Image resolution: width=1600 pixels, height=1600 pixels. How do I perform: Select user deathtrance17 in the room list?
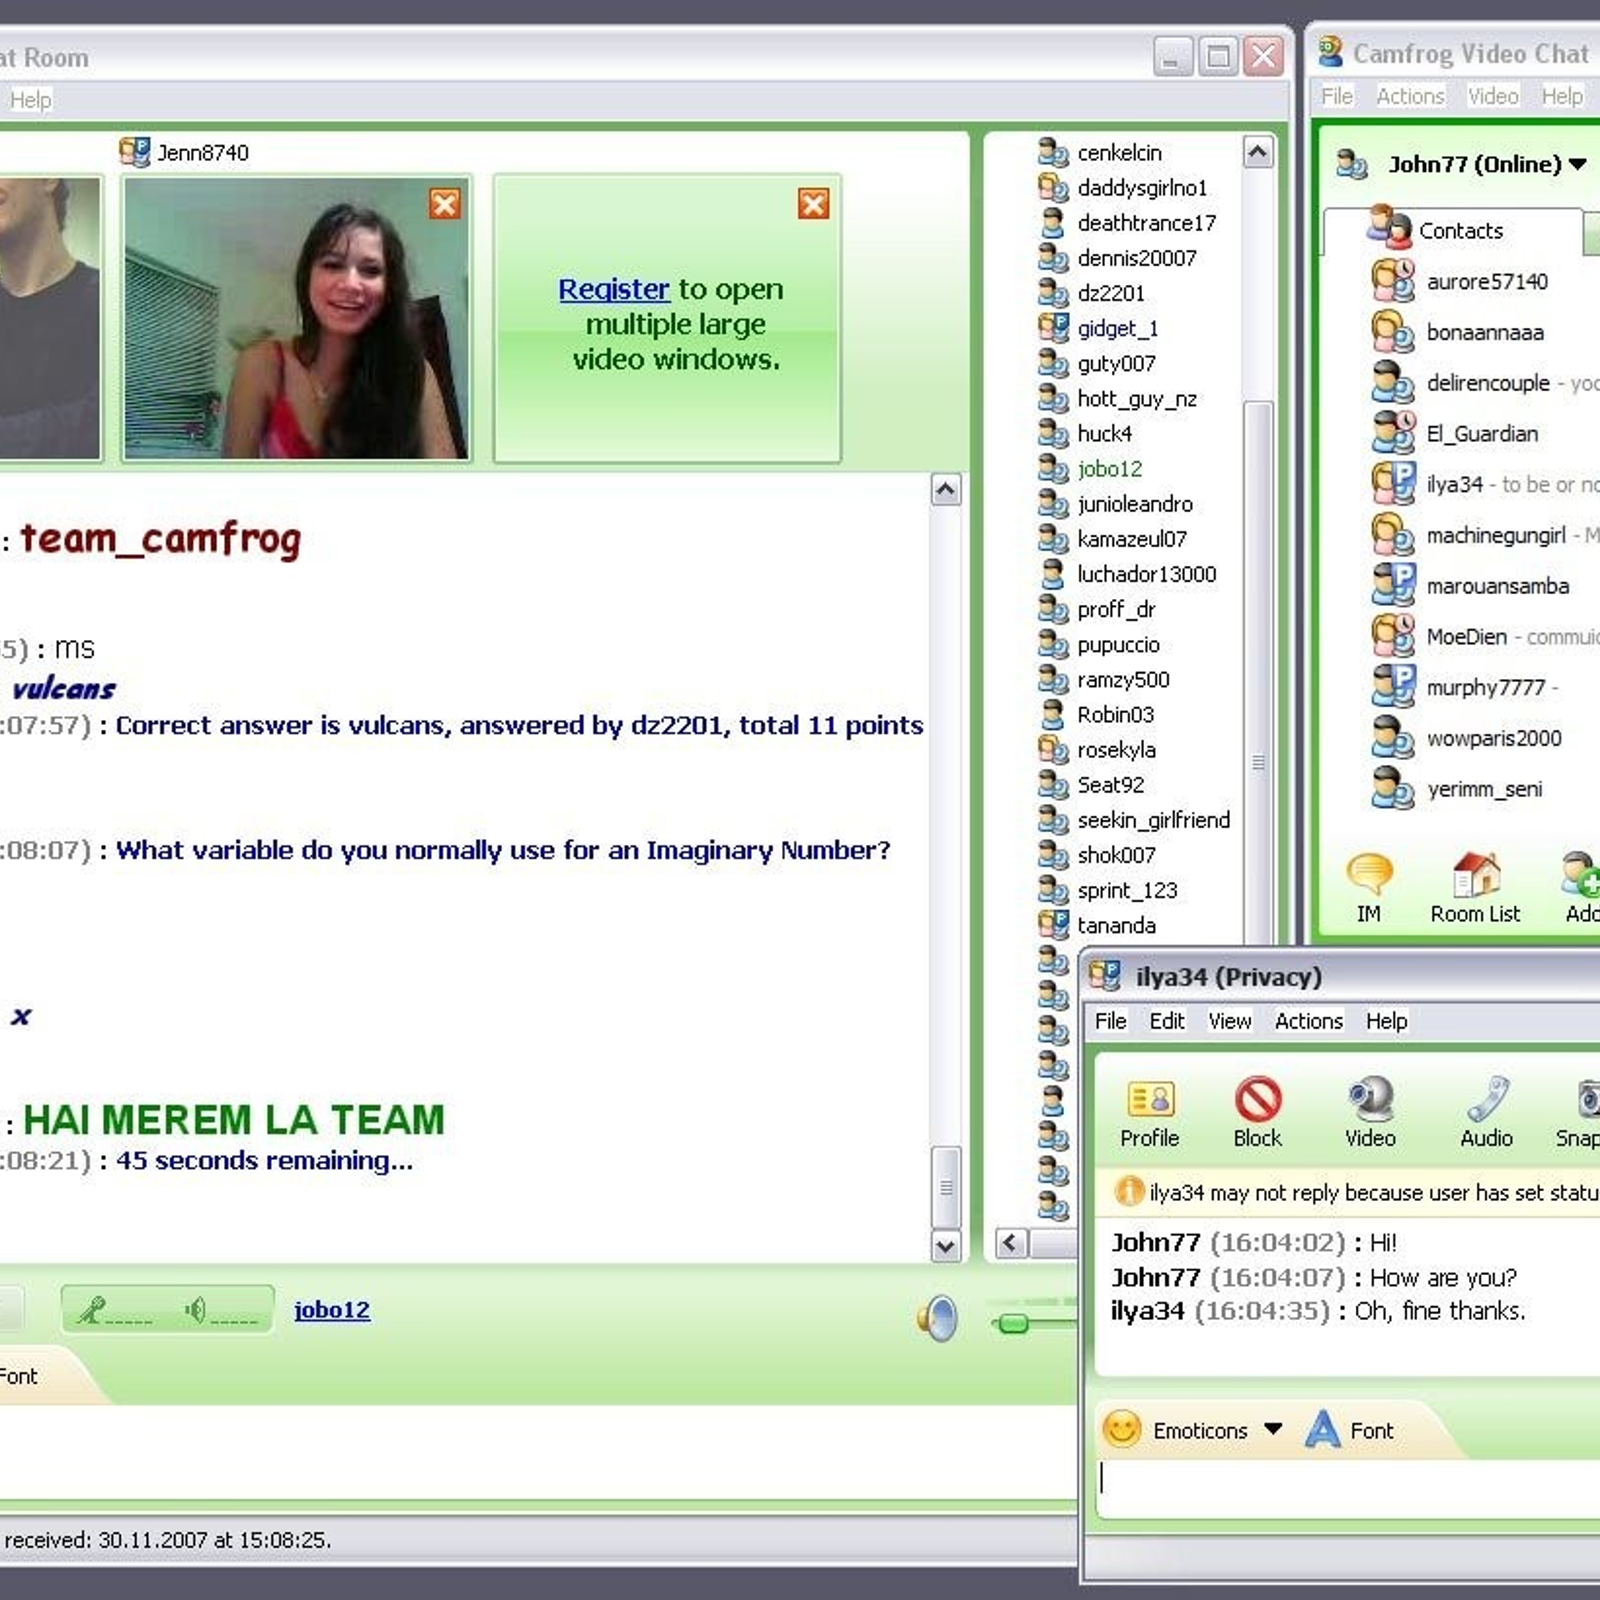point(1126,222)
